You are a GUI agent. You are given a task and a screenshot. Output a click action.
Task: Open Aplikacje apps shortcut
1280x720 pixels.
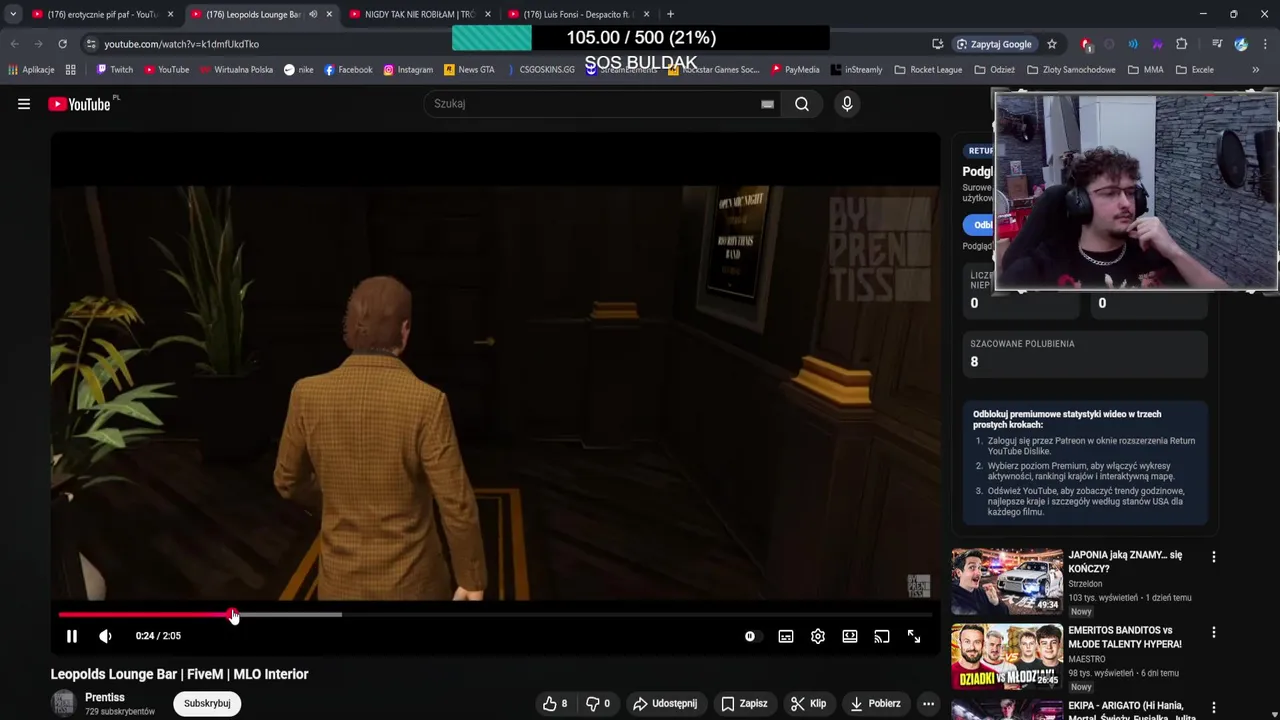click(31, 70)
